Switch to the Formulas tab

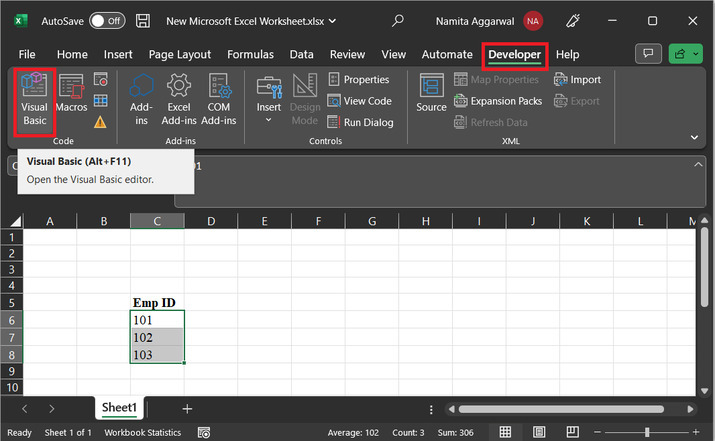coord(250,54)
